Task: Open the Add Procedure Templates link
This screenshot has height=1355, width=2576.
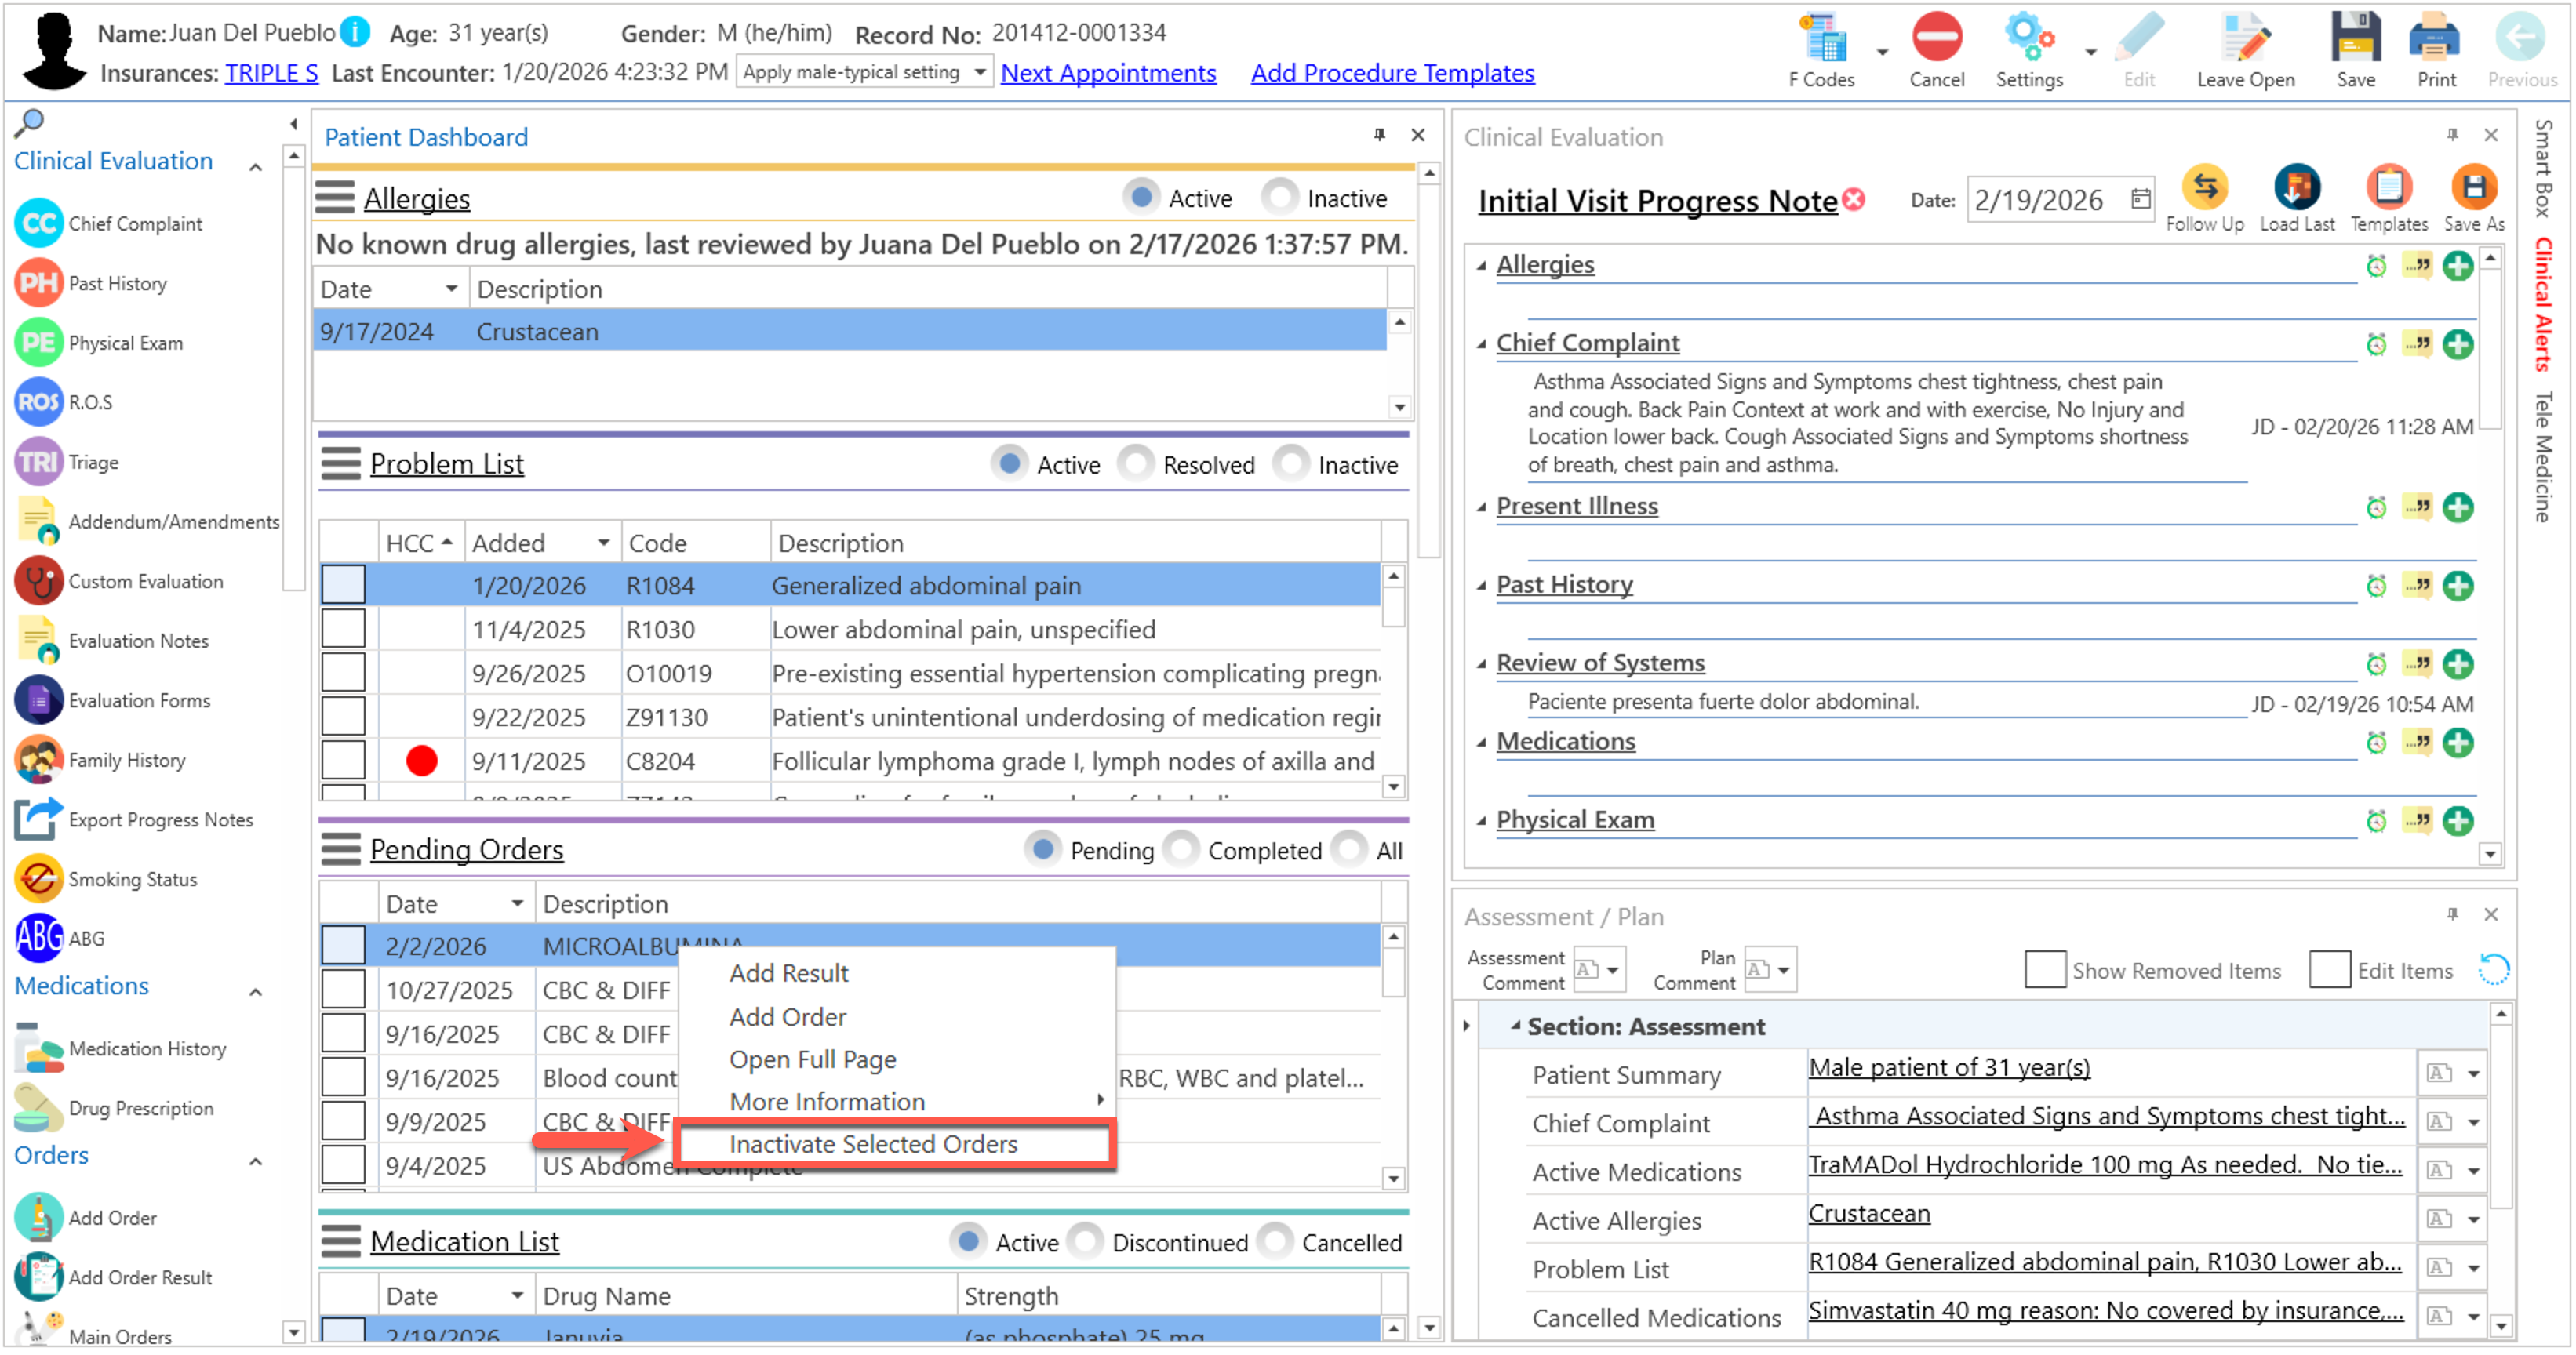Action: (x=1392, y=73)
